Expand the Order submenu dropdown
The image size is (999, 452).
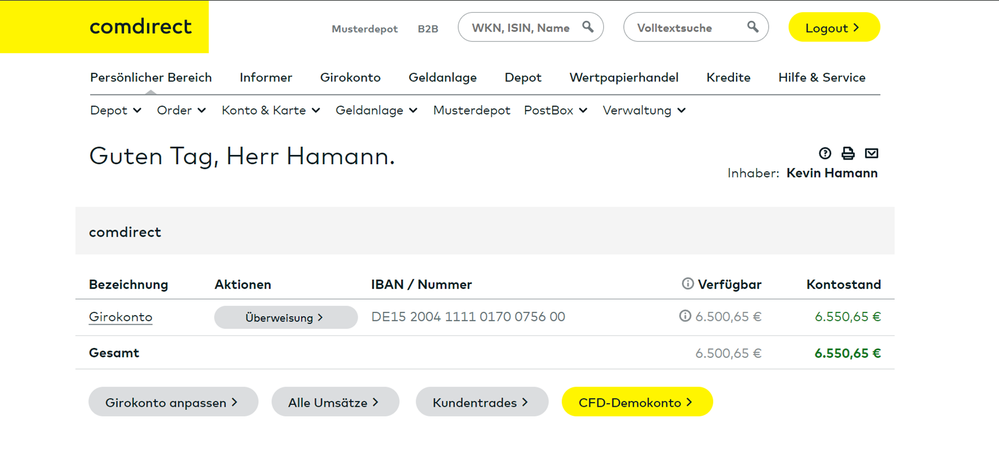point(182,110)
